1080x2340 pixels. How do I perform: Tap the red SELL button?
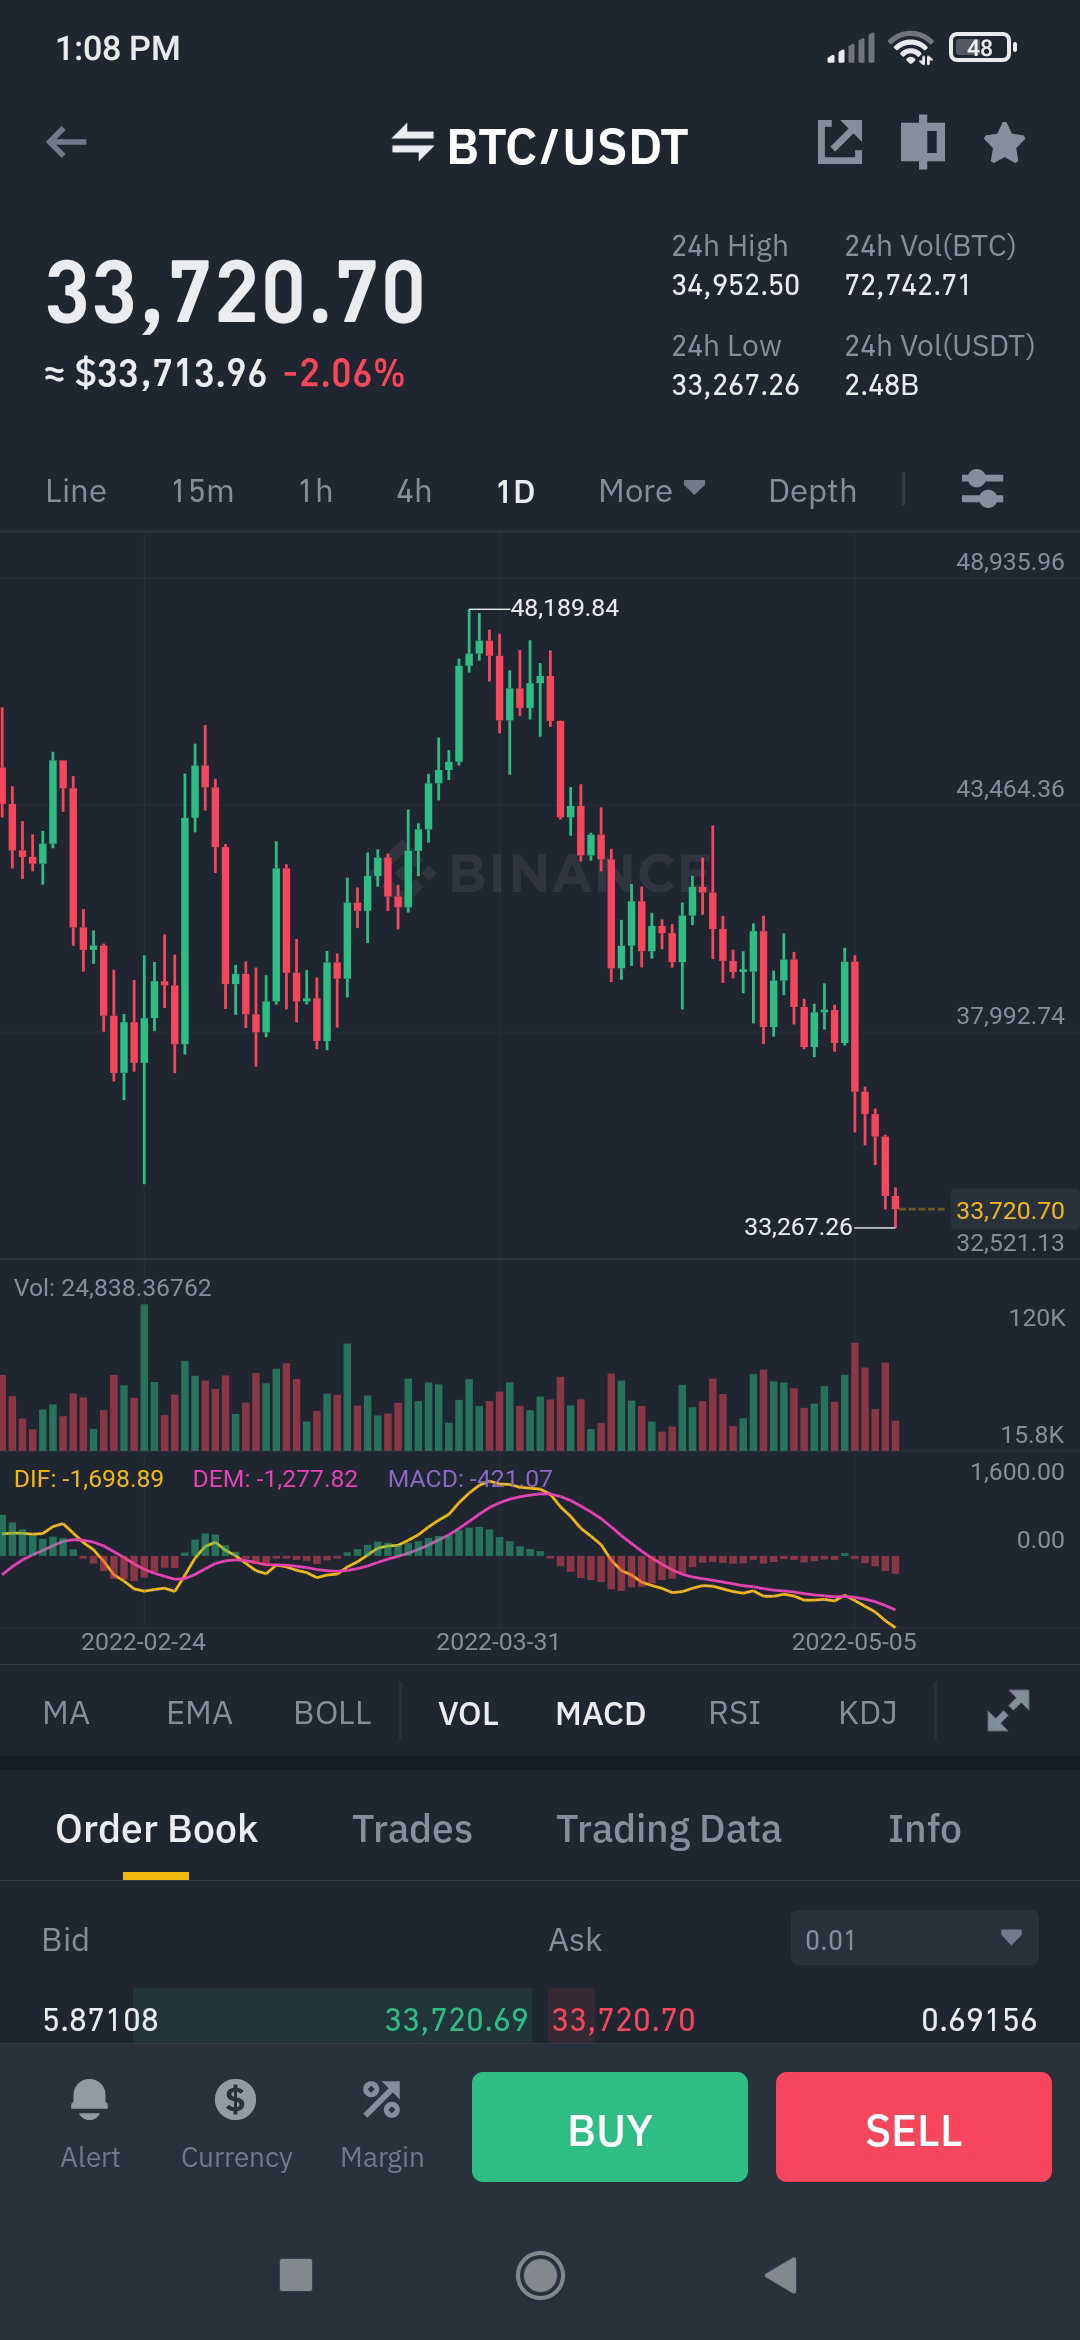pos(914,2127)
